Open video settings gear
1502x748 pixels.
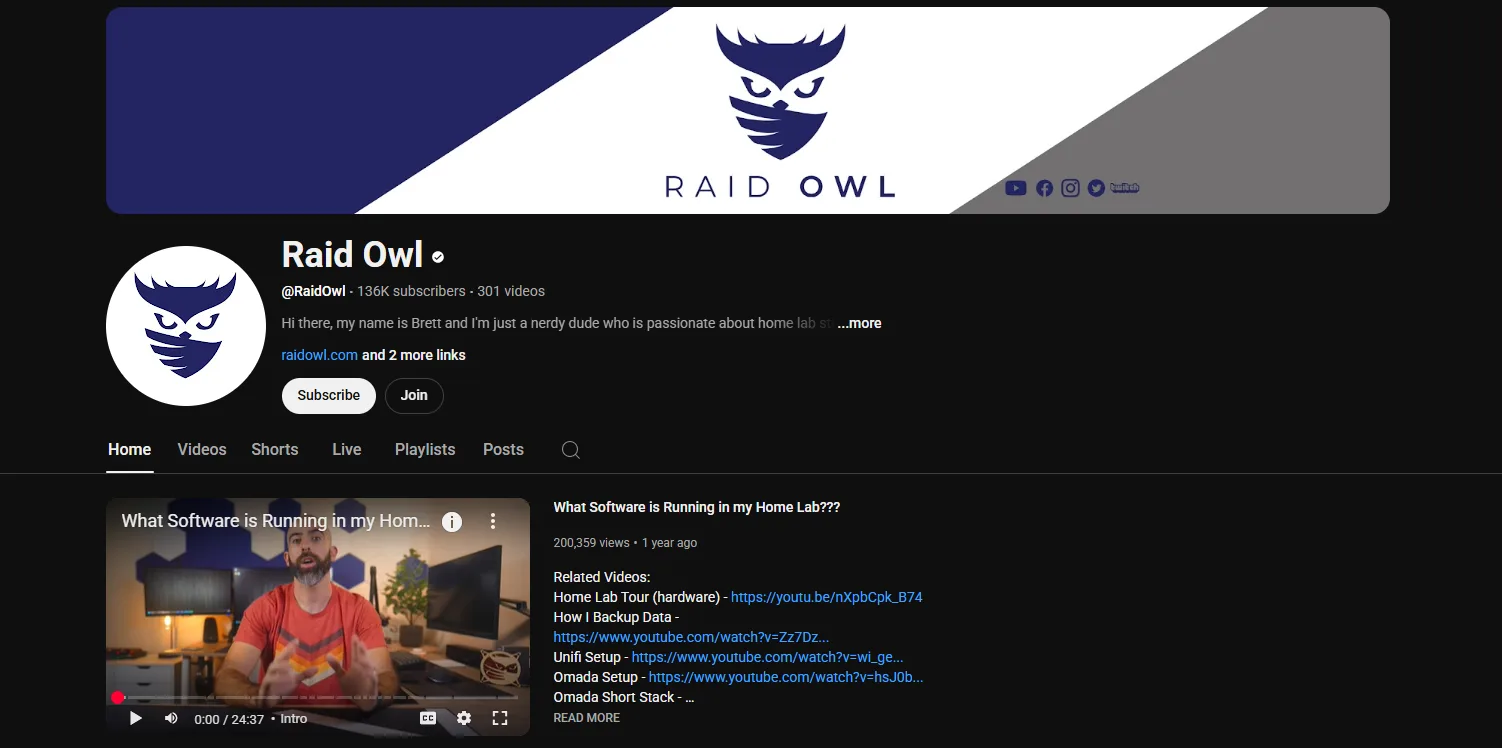pyautogui.click(x=464, y=718)
